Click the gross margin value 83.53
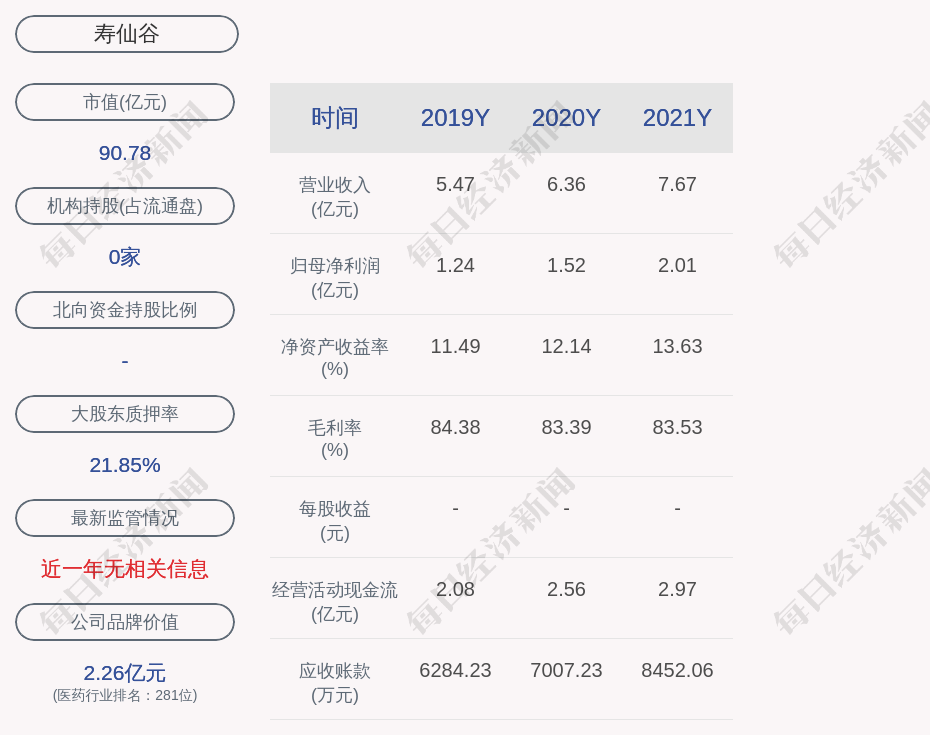 tap(677, 427)
